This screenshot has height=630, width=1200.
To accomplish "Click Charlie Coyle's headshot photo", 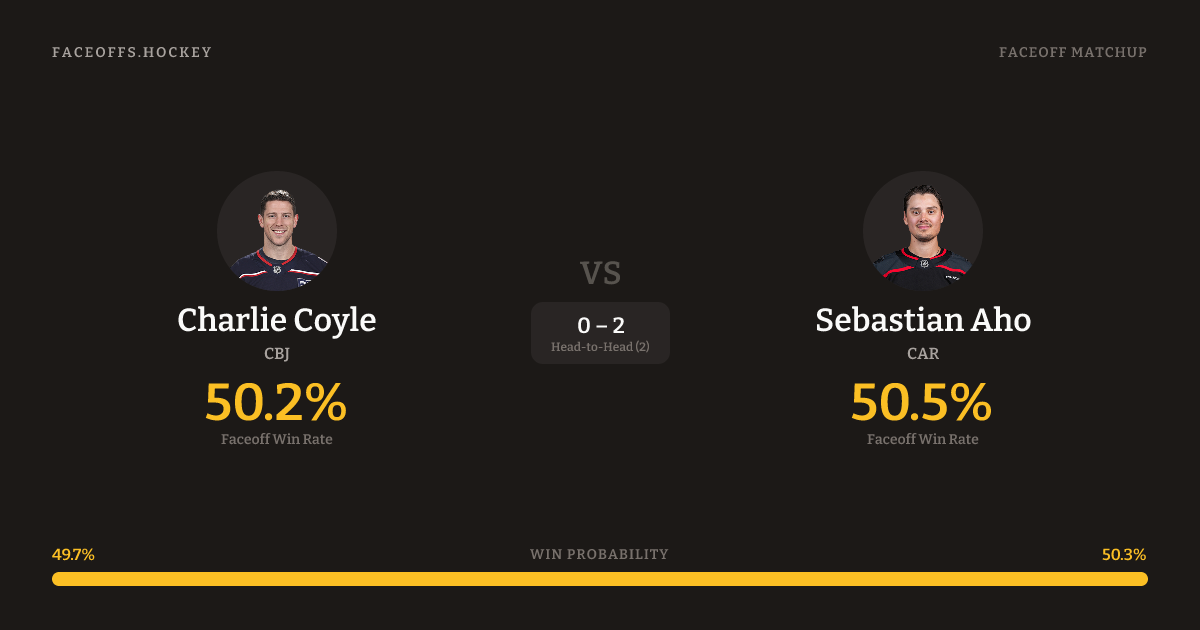I will [277, 231].
